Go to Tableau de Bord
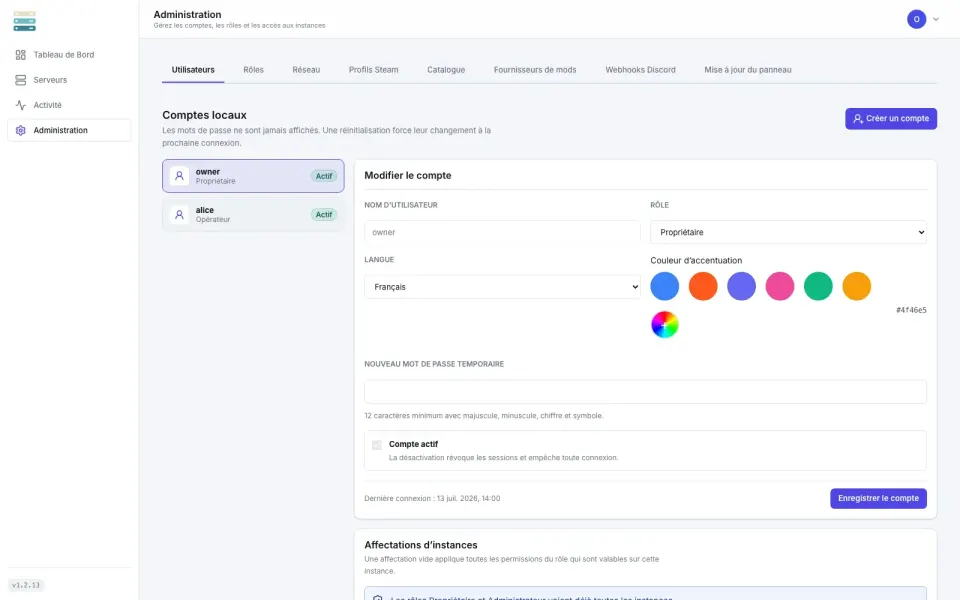960x600 pixels. coord(69,55)
